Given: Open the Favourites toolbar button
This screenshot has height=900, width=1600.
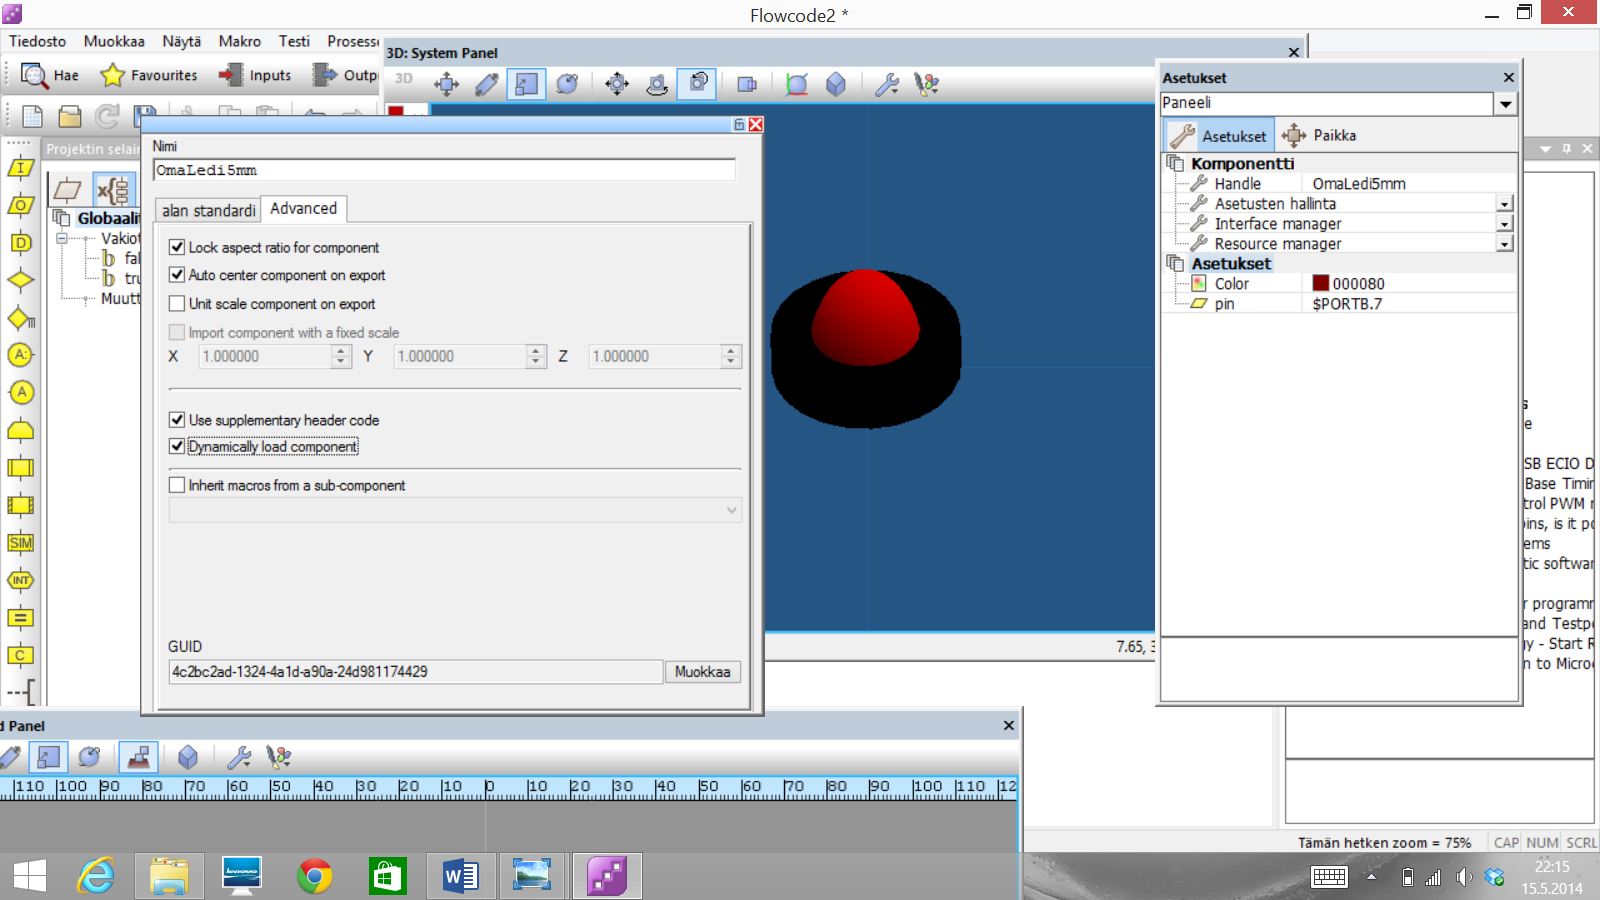Looking at the screenshot, I should (x=150, y=75).
